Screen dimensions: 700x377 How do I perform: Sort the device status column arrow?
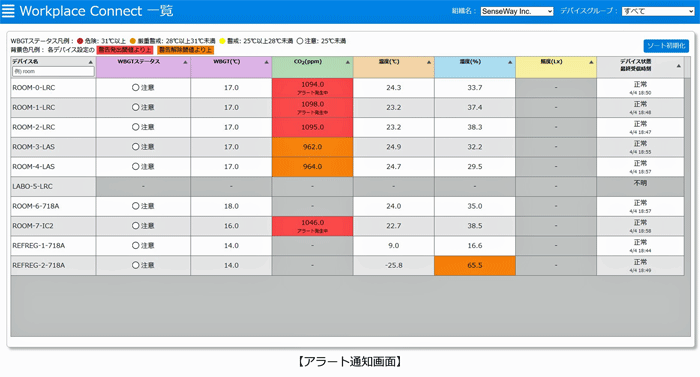[679, 66]
